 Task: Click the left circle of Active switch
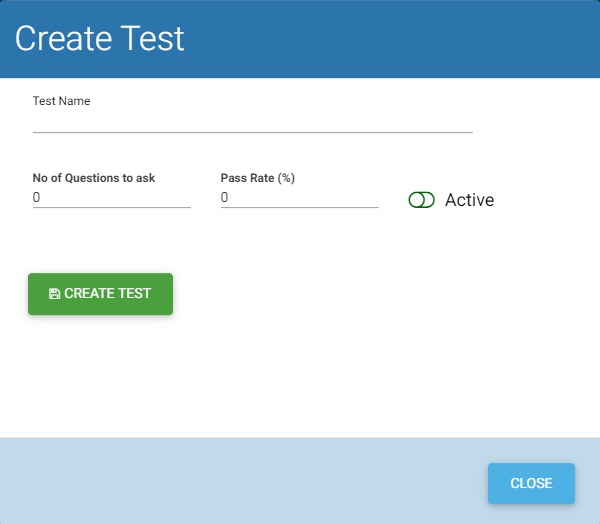[416, 200]
